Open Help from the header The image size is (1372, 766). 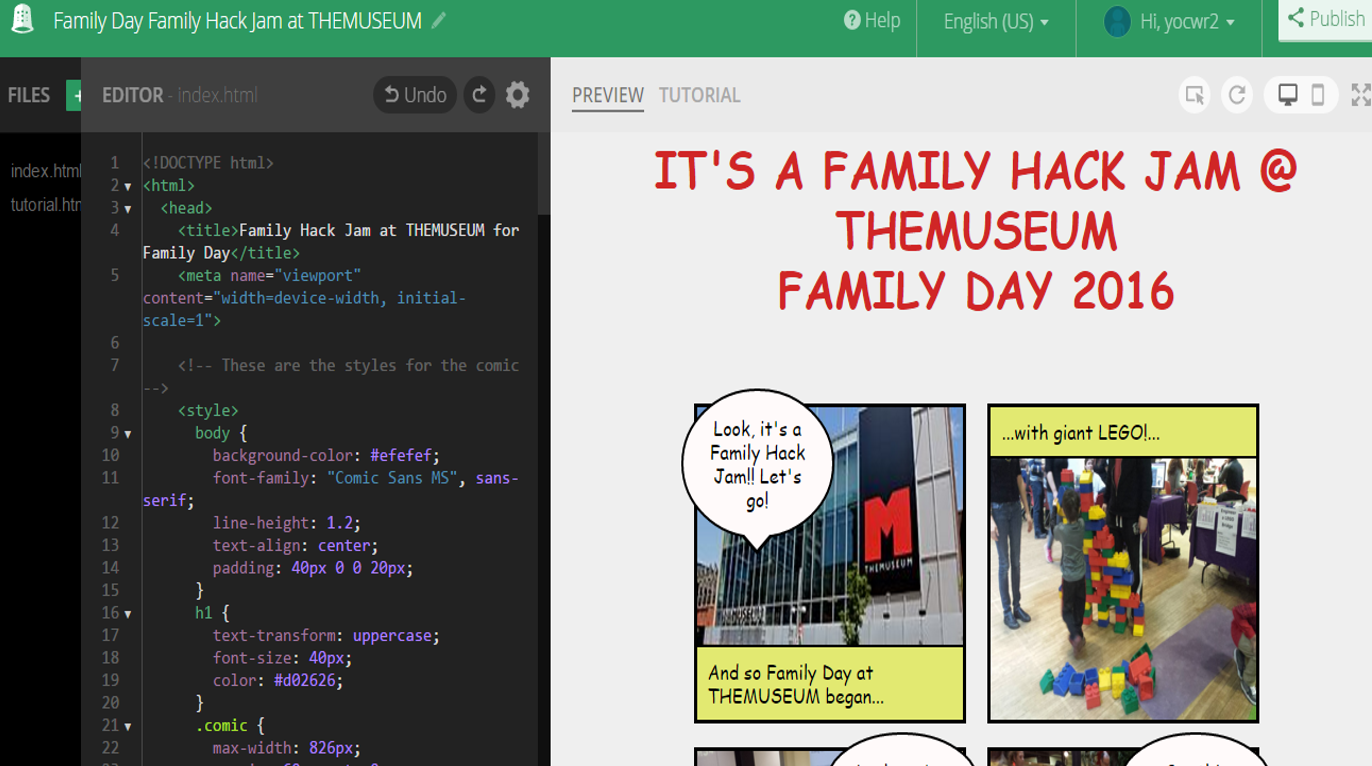[872, 20]
